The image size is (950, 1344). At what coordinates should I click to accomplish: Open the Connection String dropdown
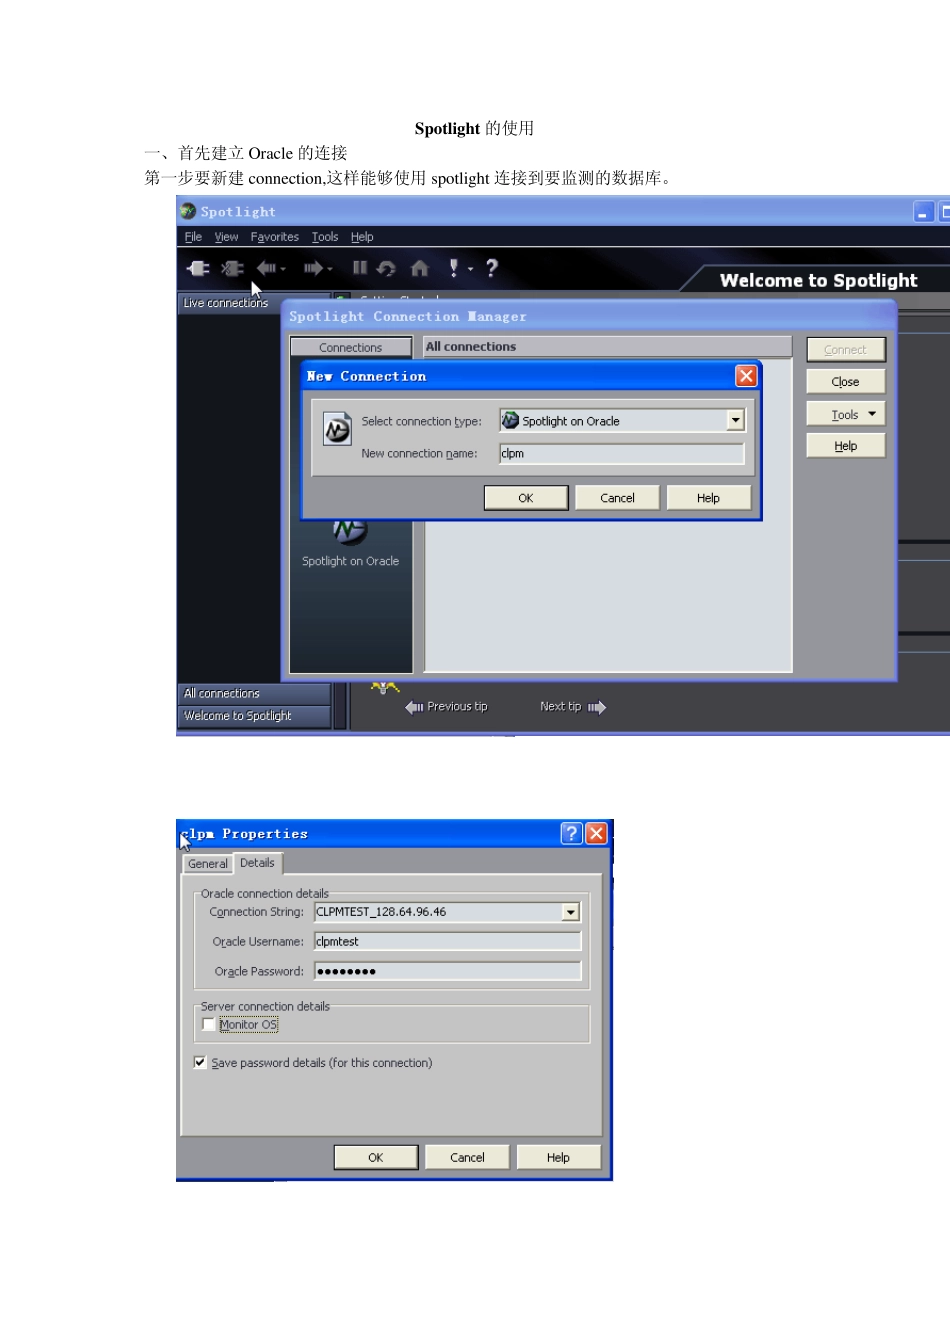tap(571, 912)
